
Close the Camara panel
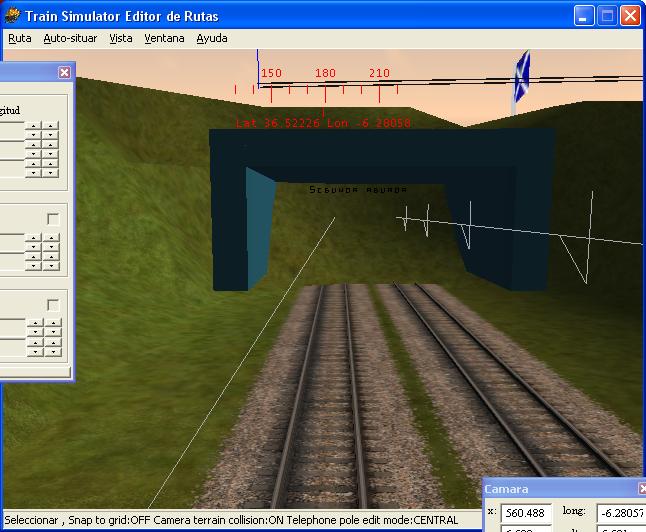[x=641, y=489]
